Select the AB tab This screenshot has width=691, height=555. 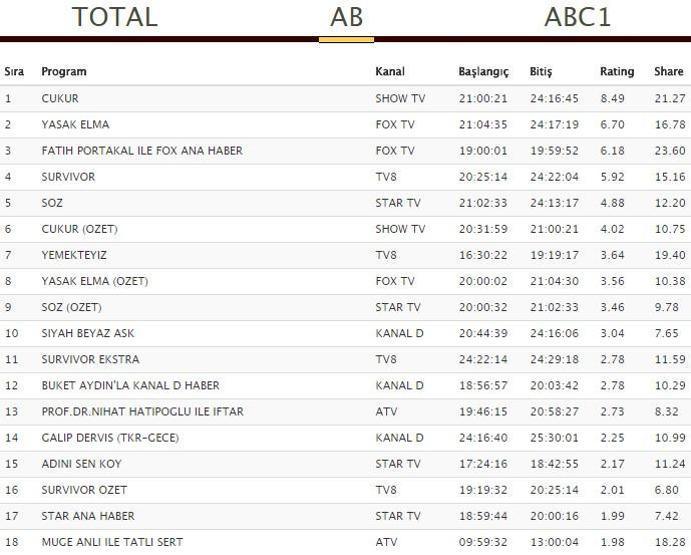pyautogui.click(x=346, y=17)
